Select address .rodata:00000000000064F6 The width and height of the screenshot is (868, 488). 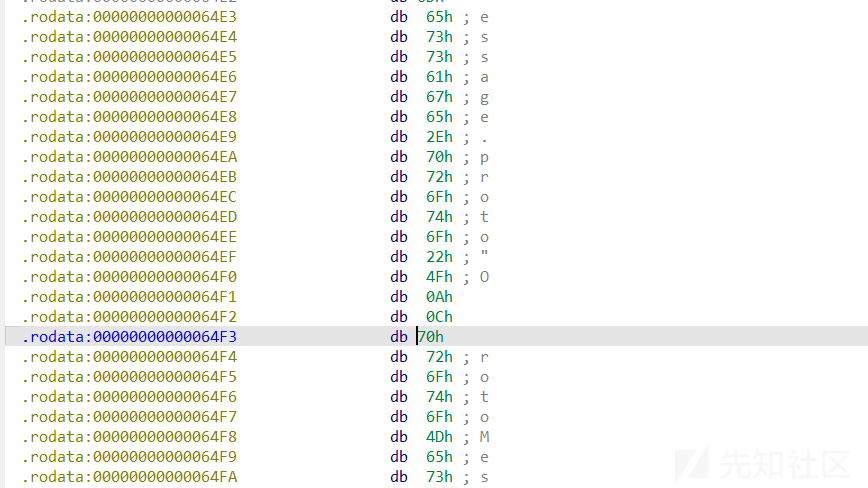(x=129, y=397)
